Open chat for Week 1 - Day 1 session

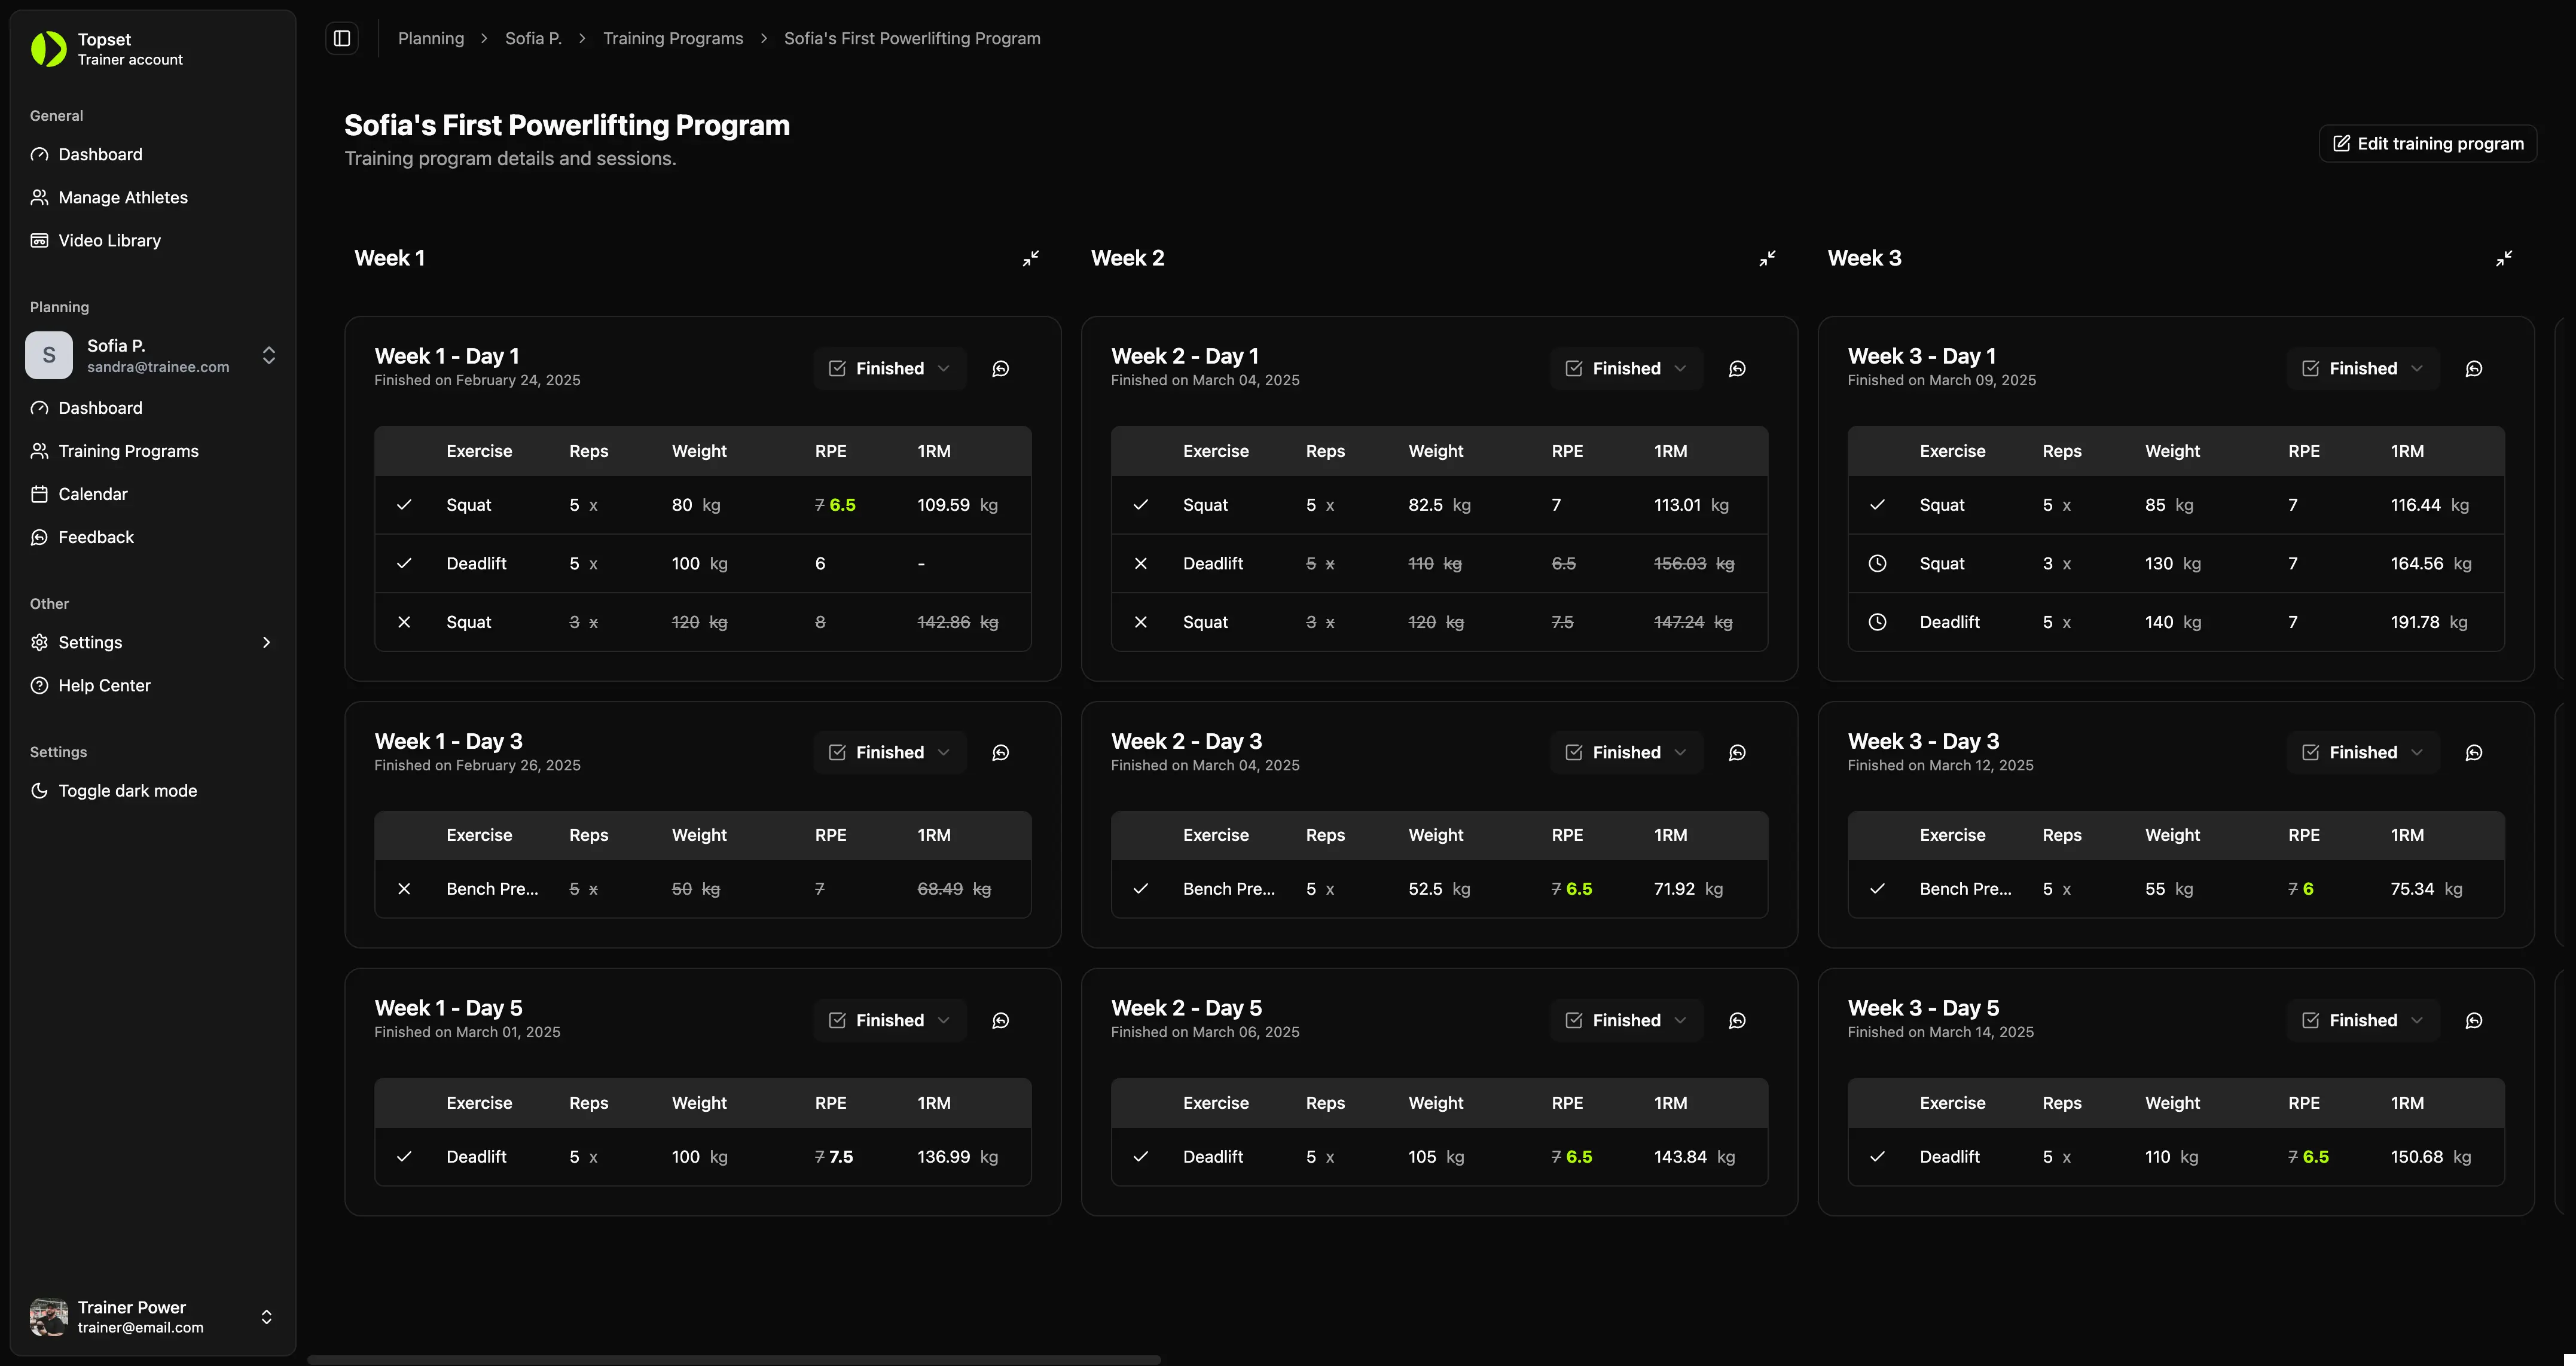click(1000, 368)
